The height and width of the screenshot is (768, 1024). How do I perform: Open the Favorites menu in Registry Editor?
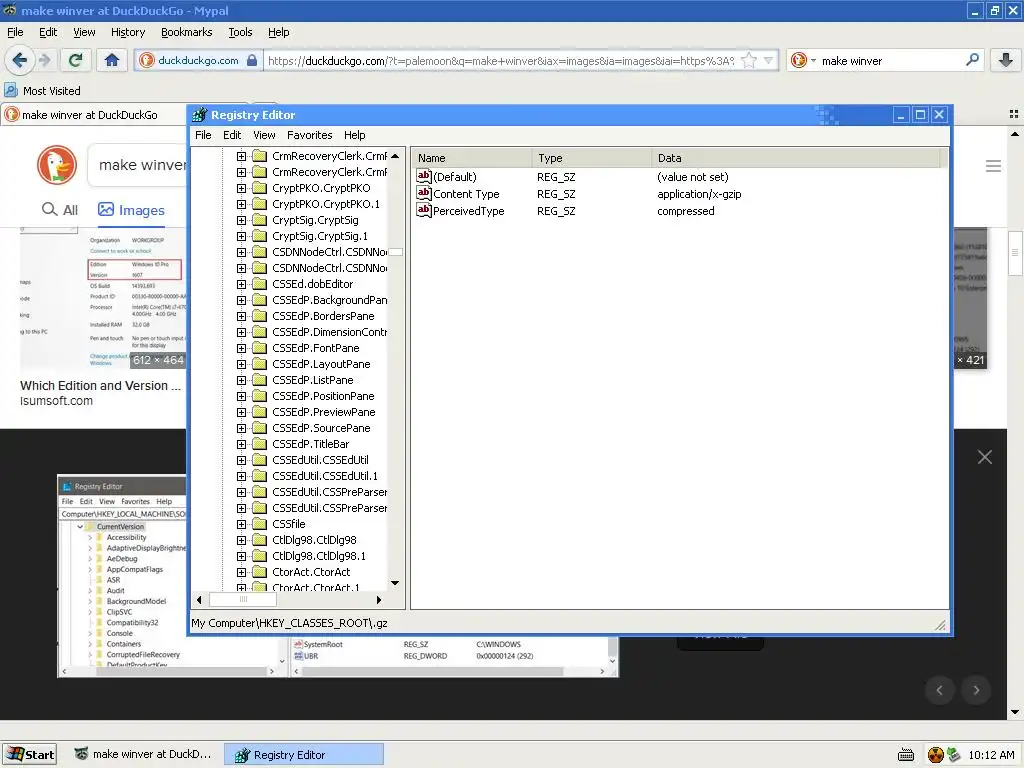click(310, 135)
